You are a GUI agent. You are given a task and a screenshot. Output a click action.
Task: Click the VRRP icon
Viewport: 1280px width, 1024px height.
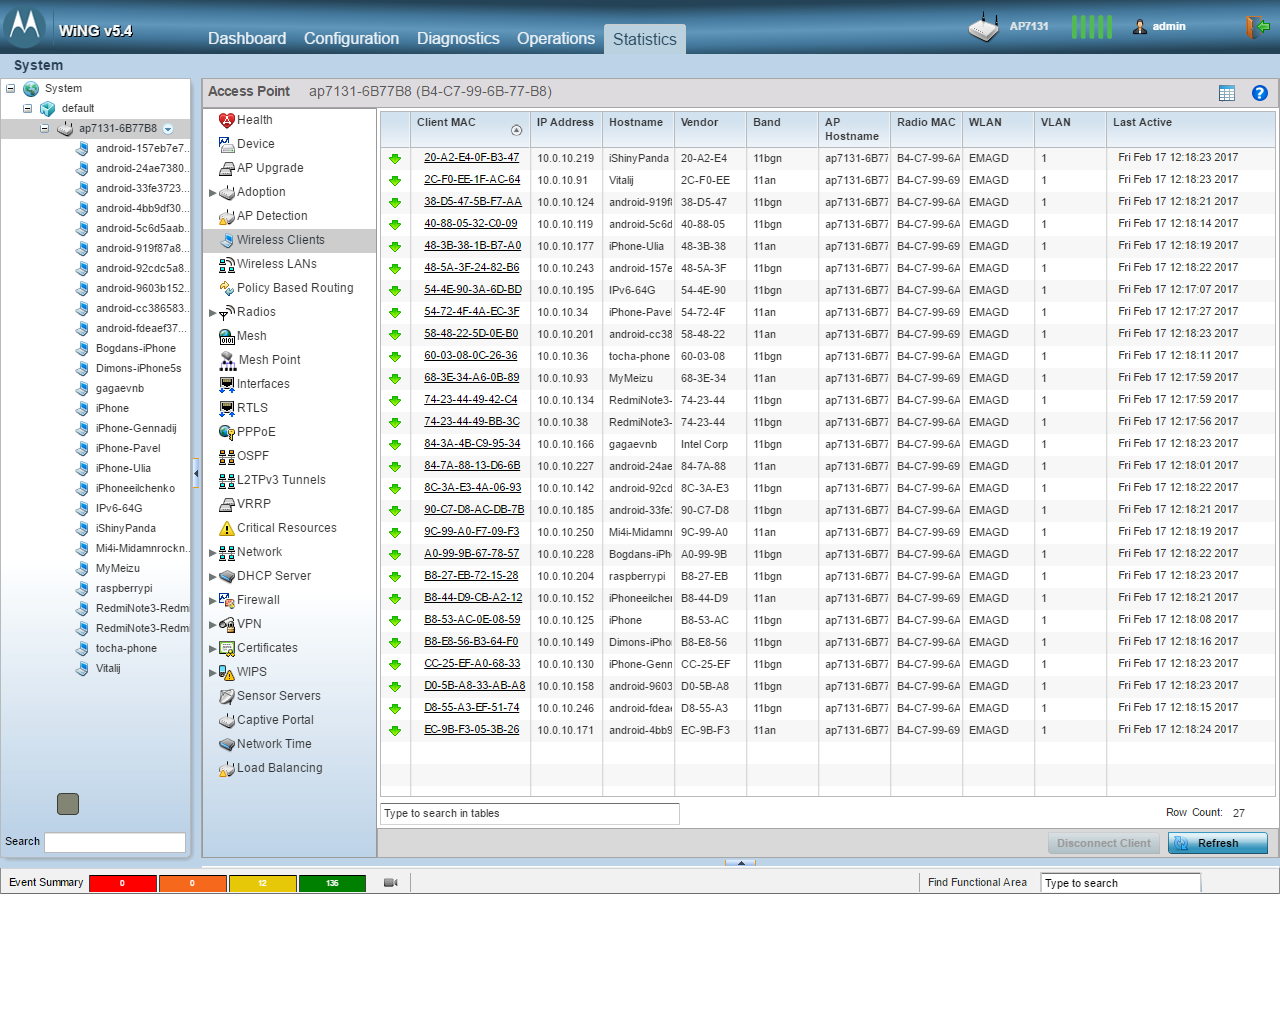pyautogui.click(x=227, y=504)
